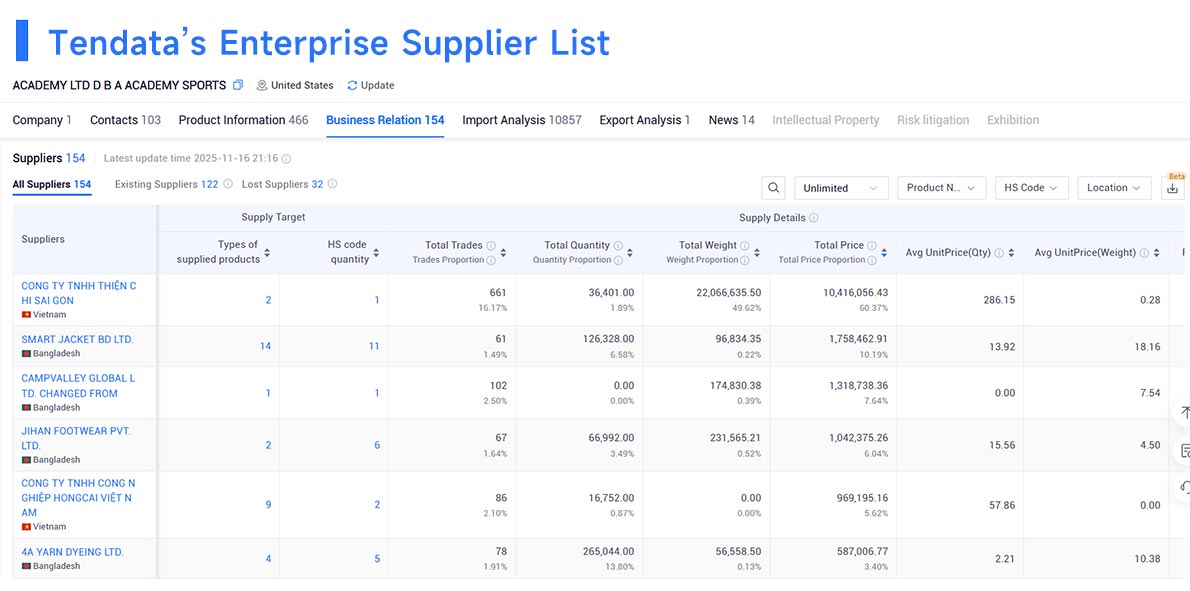The height and width of the screenshot is (591, 1190).
Task: Click info icon beside Avg UnitPrice(Qty)
Action: click(x=999, y=253)
